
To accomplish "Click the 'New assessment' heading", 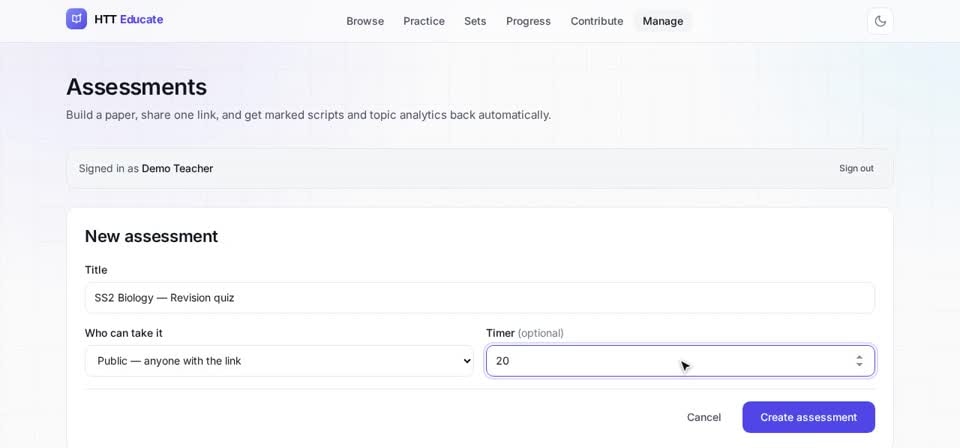I will pyautogui.click(x=151, y=236).
